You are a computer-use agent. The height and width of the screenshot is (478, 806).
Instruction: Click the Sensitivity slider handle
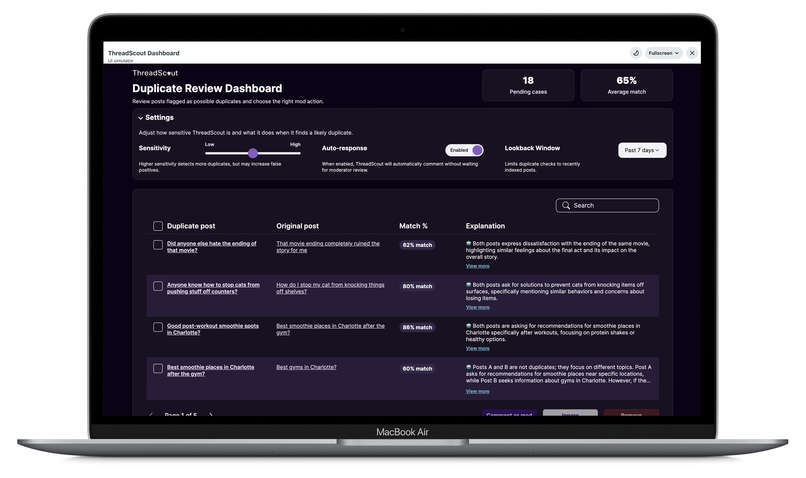coord(252,153)
